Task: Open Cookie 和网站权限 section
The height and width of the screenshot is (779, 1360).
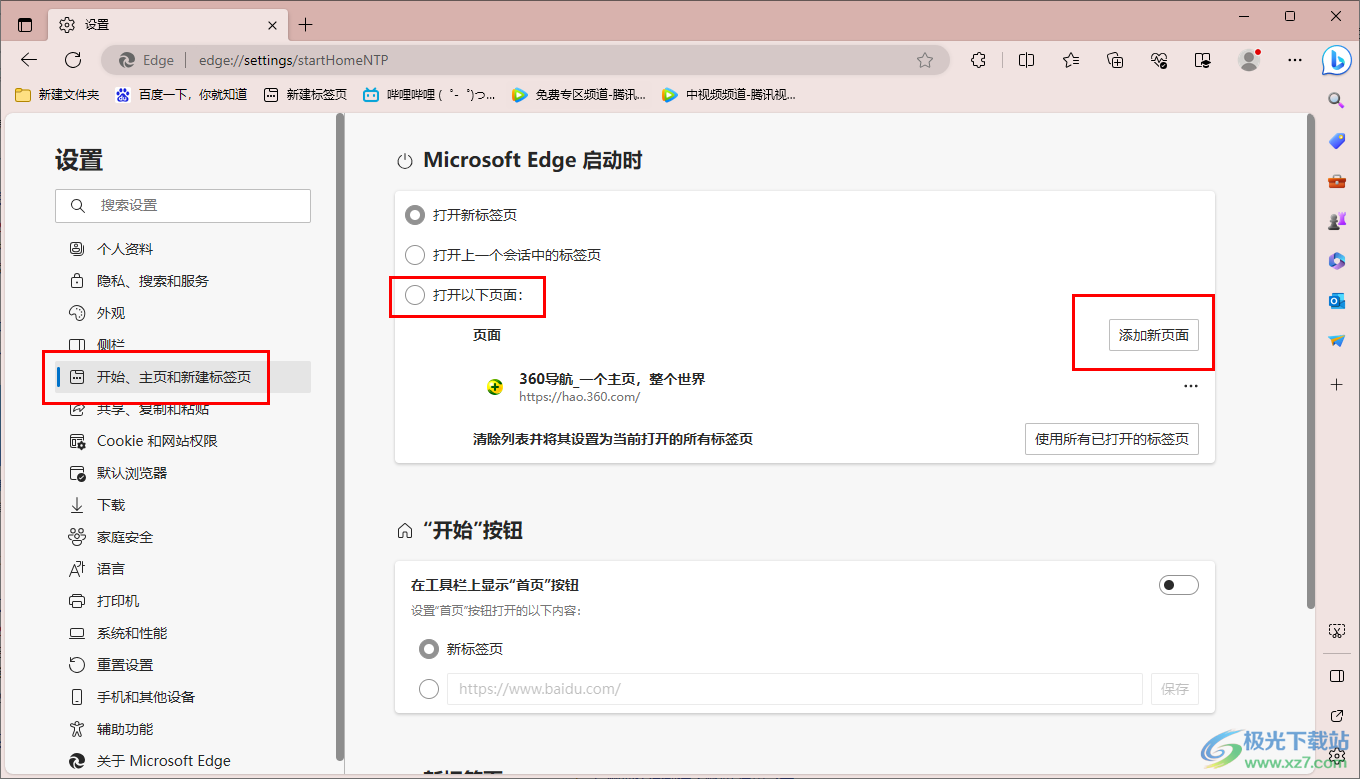Action: (183, 441)
